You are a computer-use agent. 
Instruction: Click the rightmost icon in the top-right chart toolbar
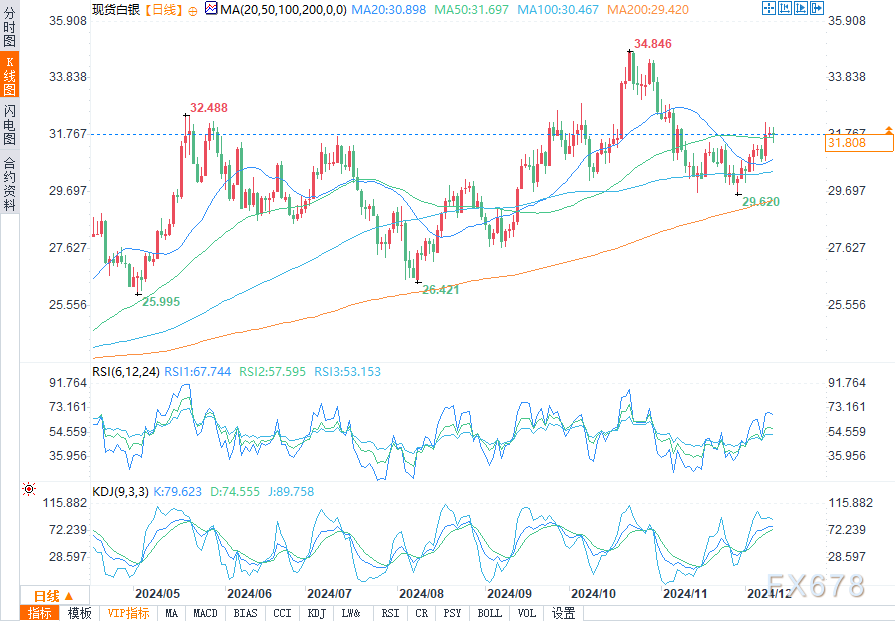[816, 8]
